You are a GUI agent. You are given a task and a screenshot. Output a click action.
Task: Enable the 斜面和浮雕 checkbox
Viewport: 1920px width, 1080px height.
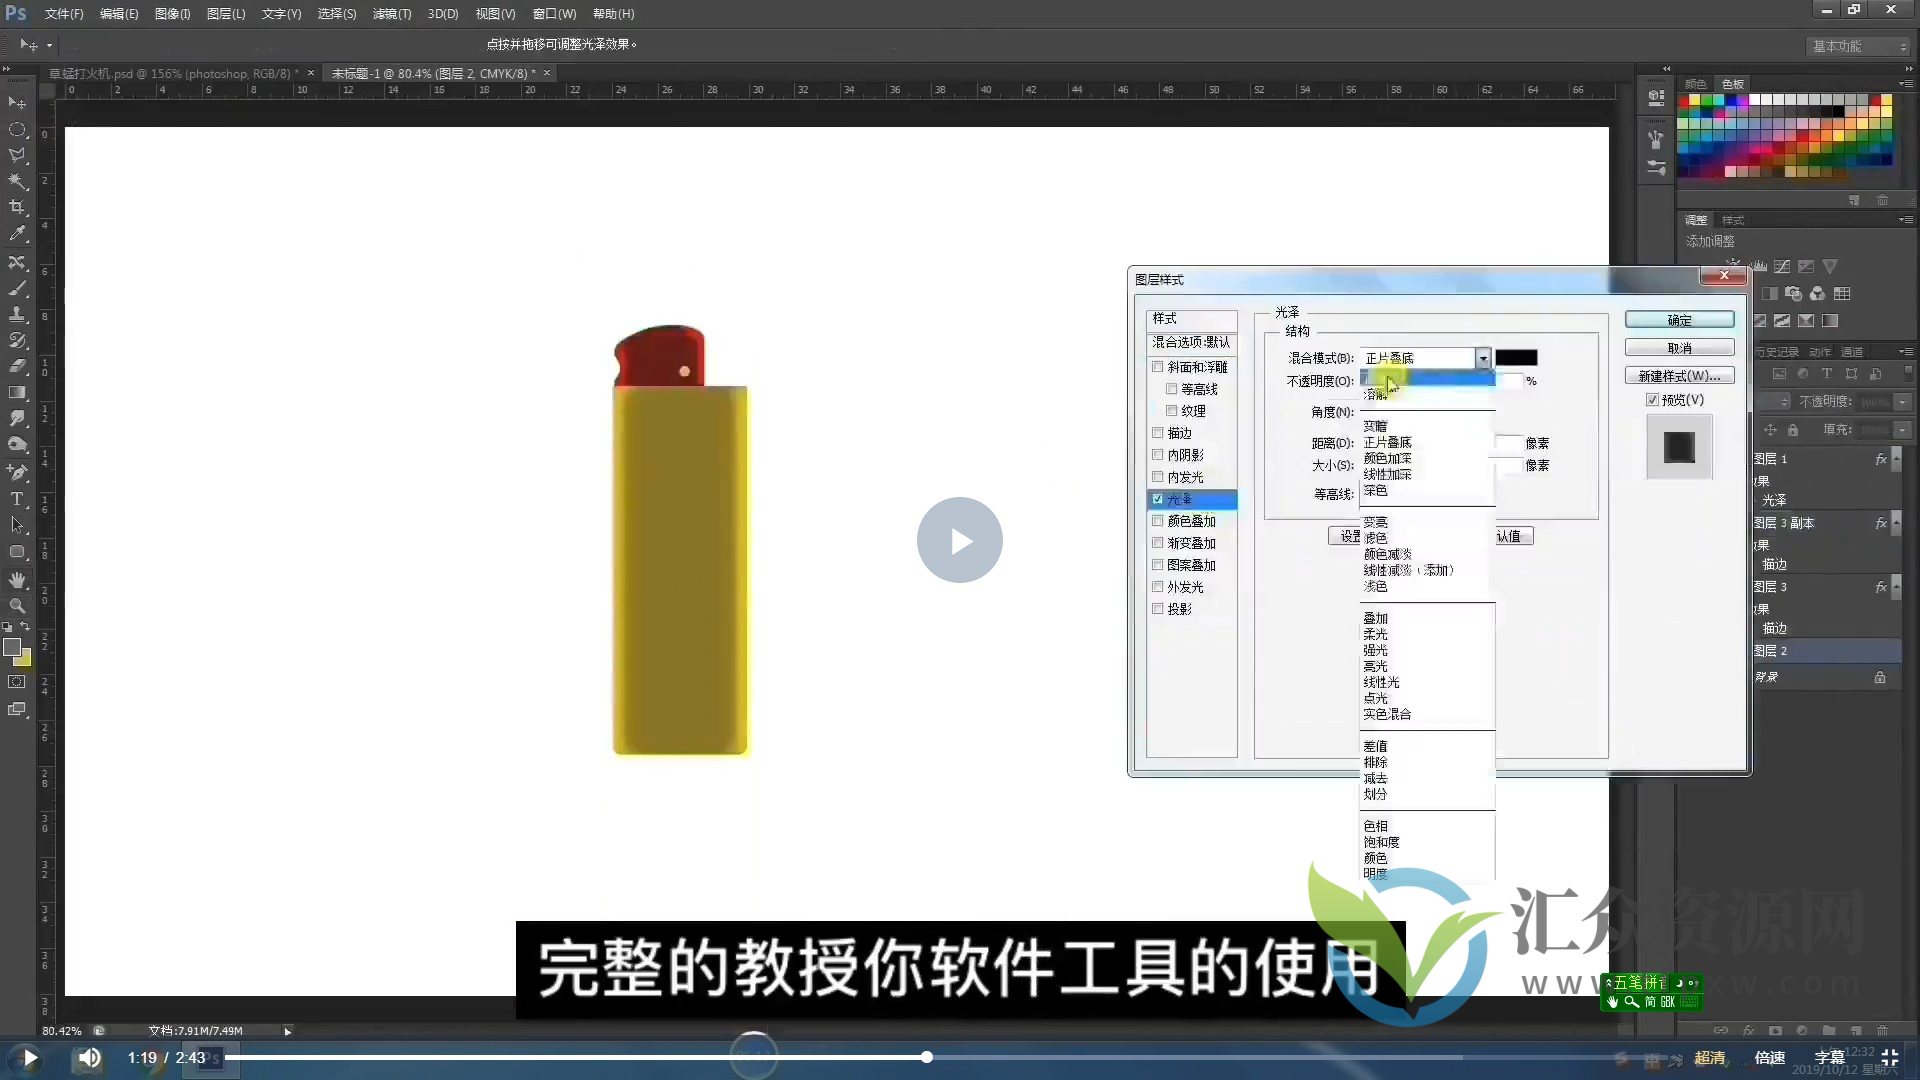(x=1158, y=366)
